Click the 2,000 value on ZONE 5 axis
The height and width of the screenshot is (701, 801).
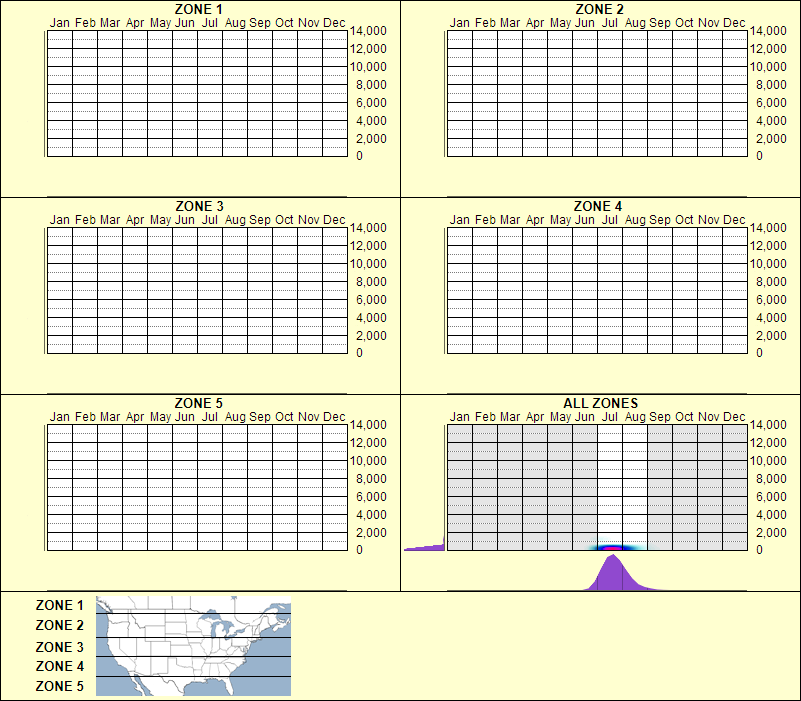(371, 532)
